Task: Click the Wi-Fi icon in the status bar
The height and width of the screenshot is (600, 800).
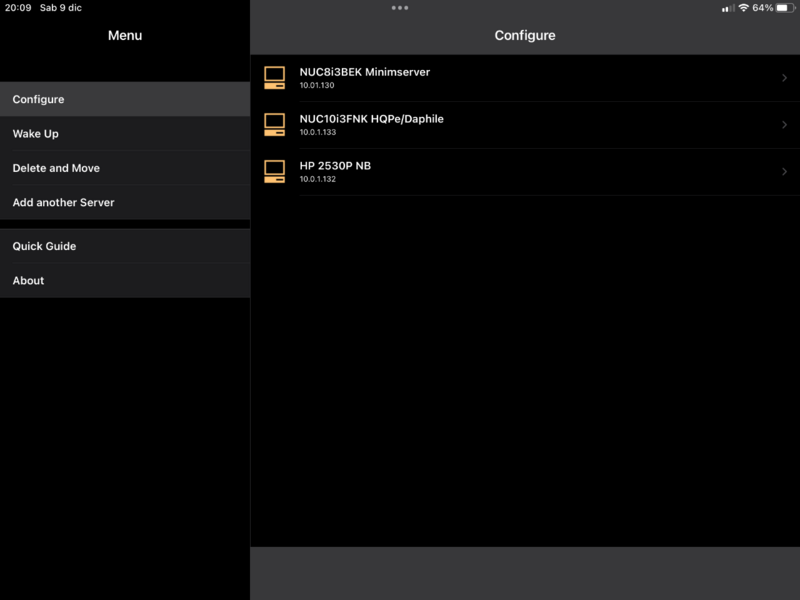Action: coord(743,8)
